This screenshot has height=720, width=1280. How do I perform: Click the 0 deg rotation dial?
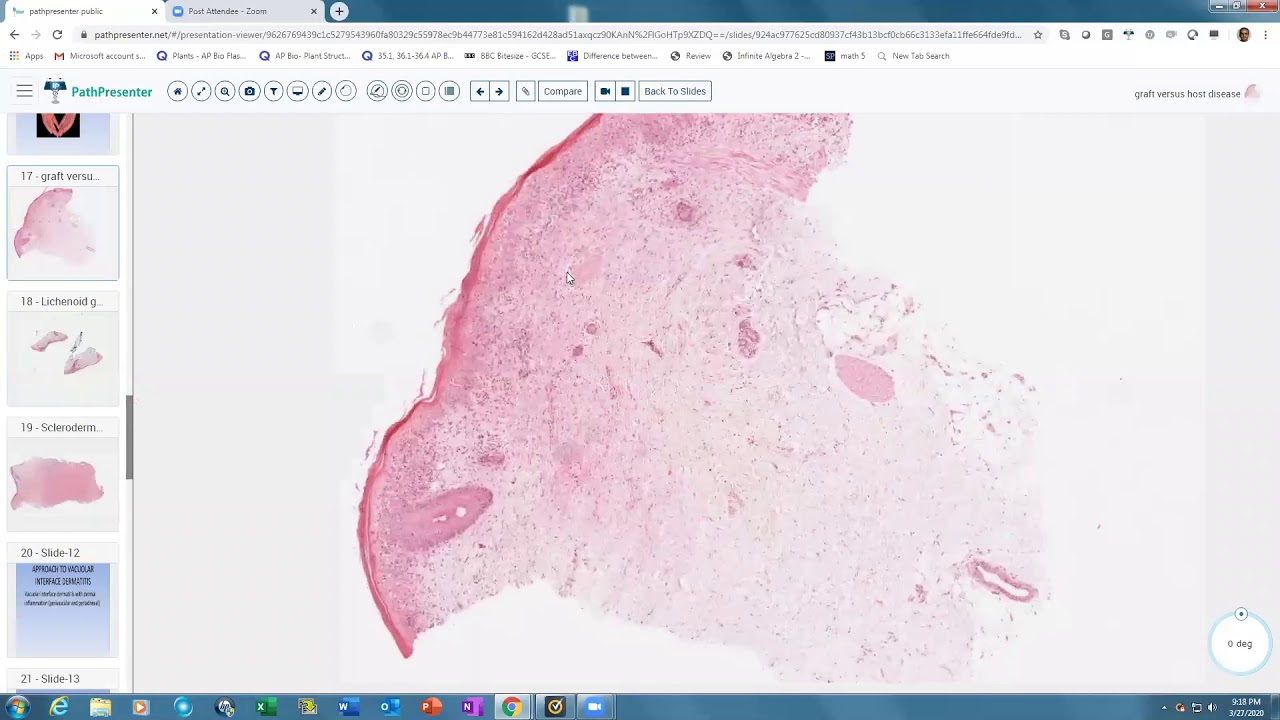click(x=1240, y=643)
